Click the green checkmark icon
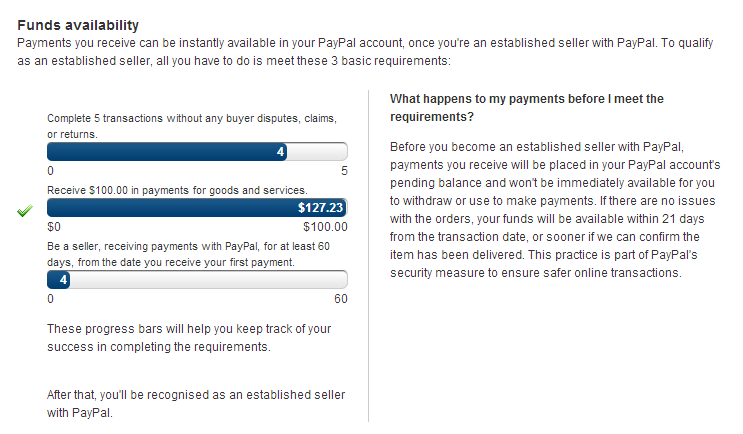 click(x=26, y=210)
